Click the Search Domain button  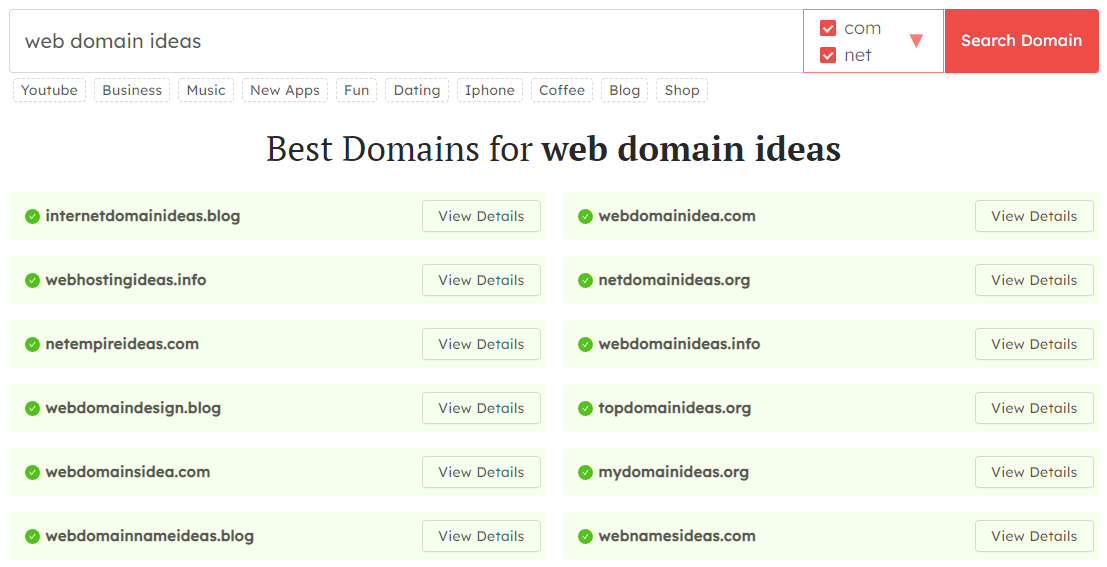pyautogui.click(x=1022, y=41)
